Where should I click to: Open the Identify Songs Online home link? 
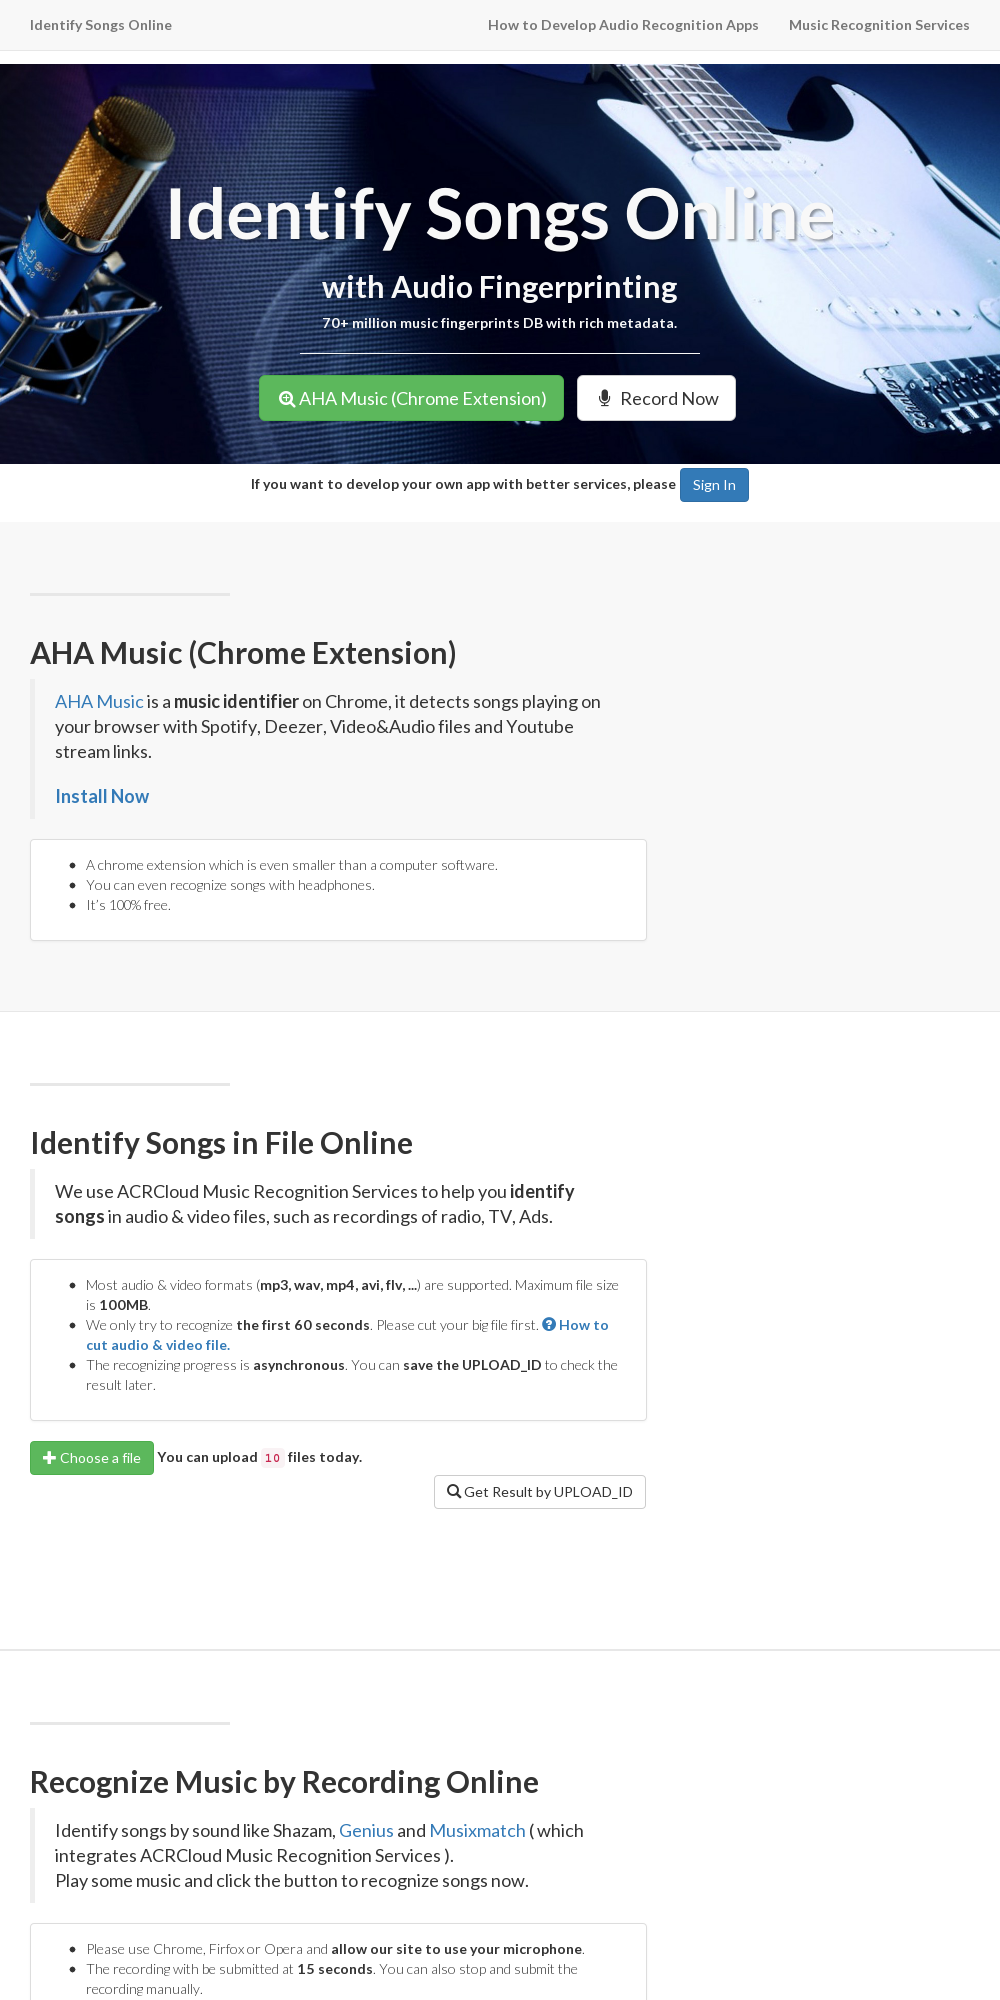point(101,25)
